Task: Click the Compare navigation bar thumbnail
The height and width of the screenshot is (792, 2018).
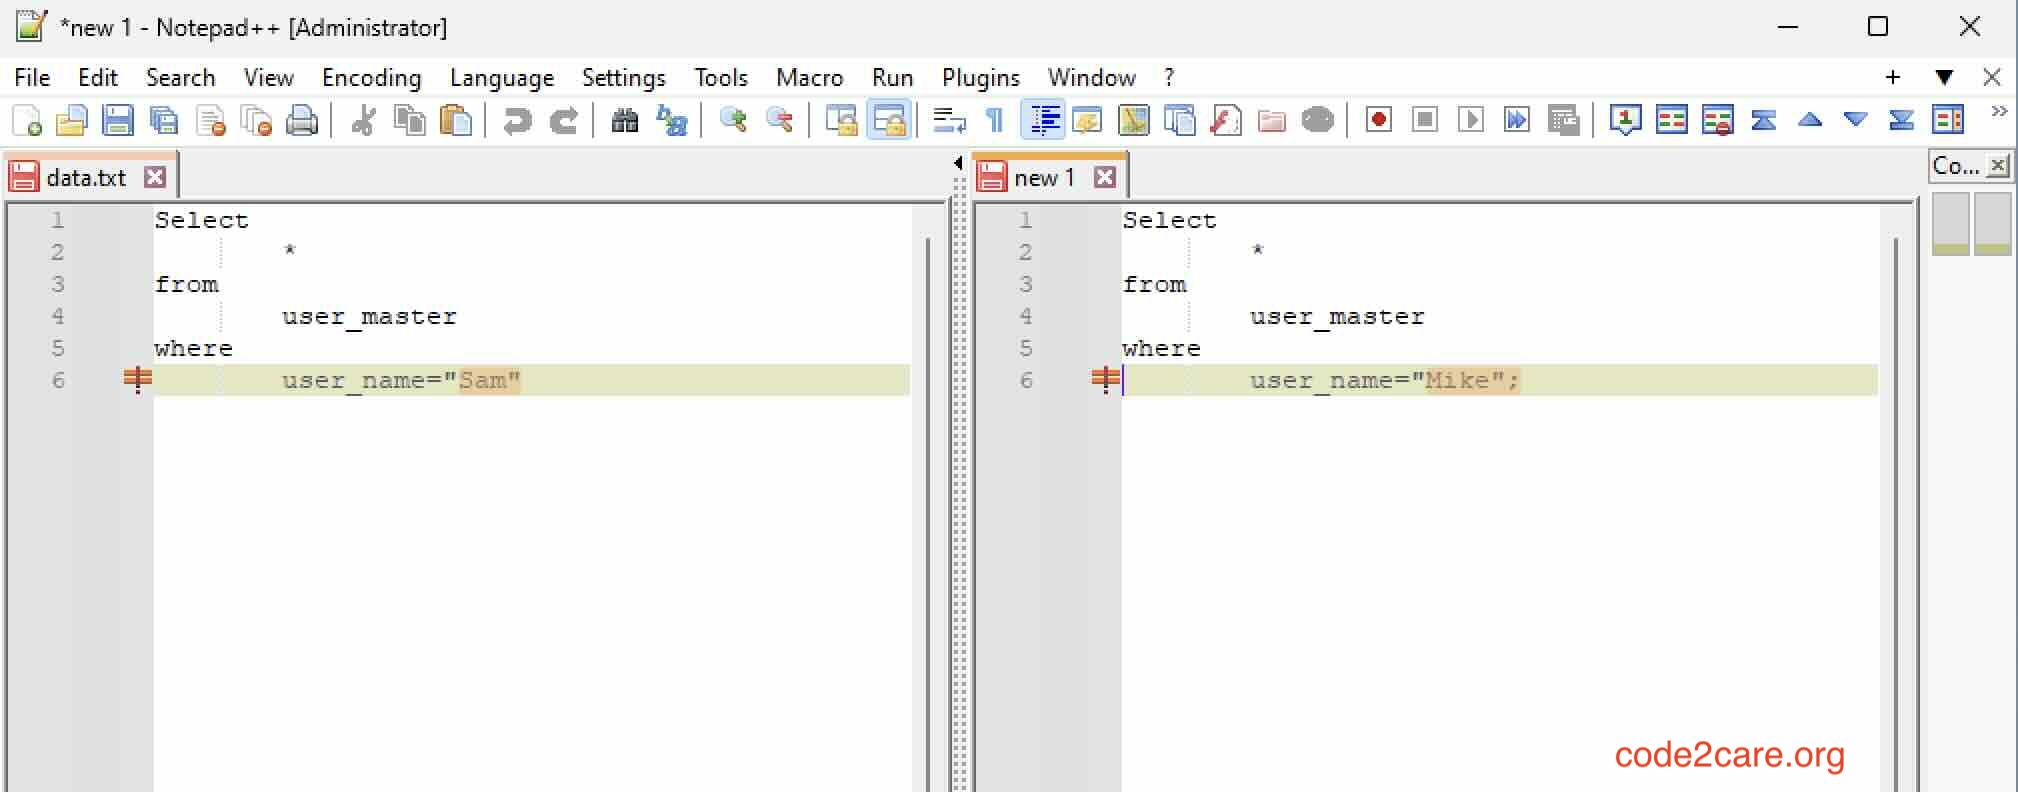Action: (1971, 224)
